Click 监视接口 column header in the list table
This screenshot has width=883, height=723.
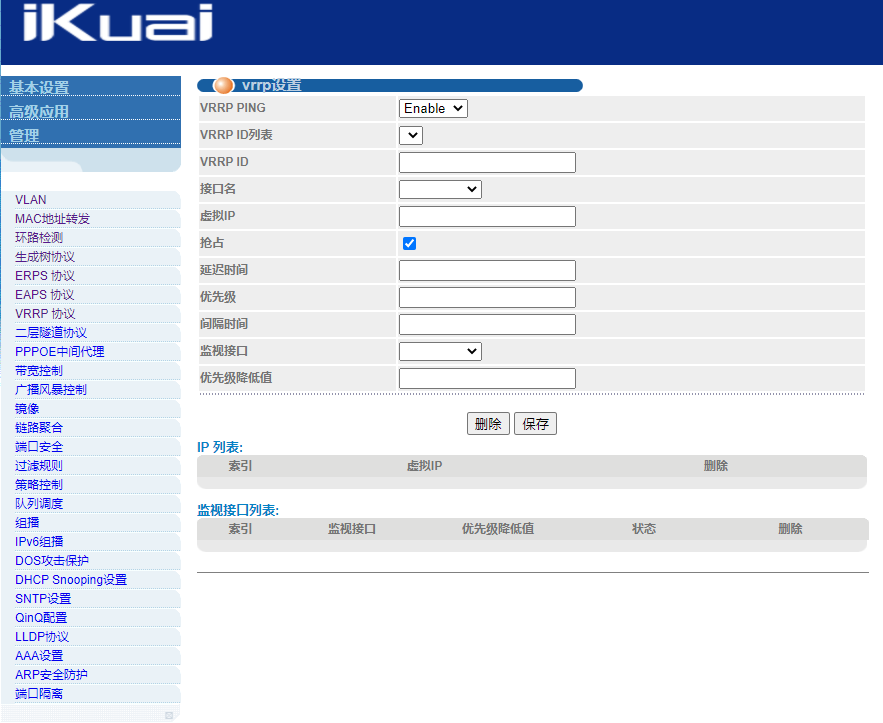(x=352, y=529)
